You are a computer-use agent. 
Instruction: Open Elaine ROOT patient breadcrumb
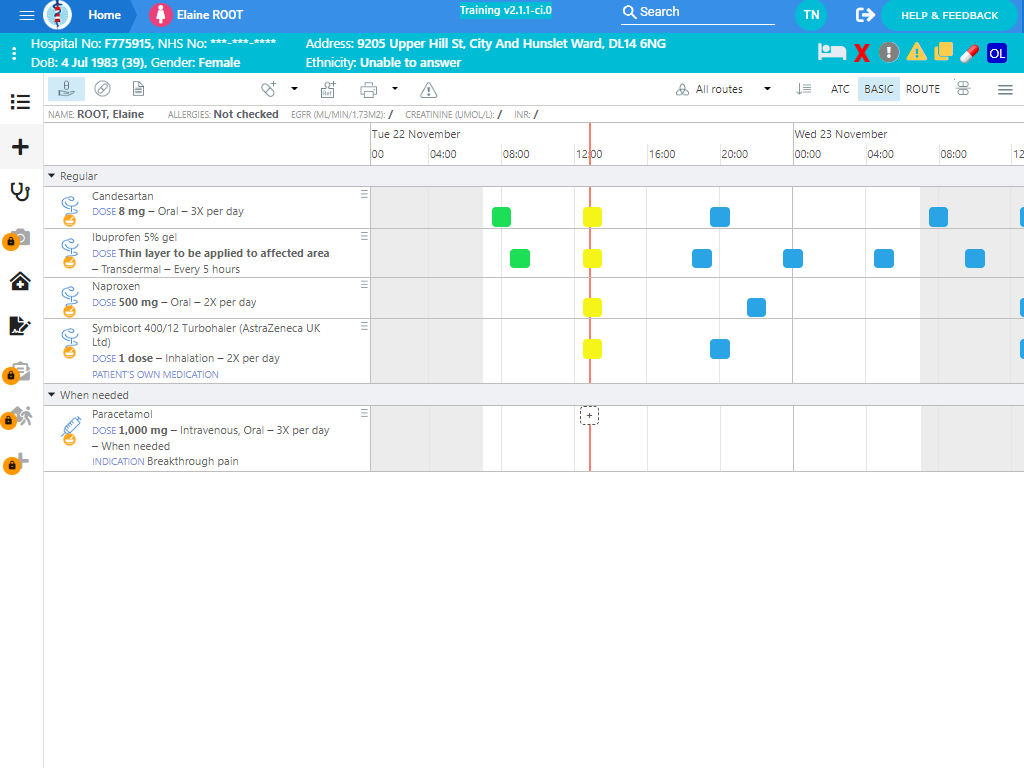tap(196, 15)
